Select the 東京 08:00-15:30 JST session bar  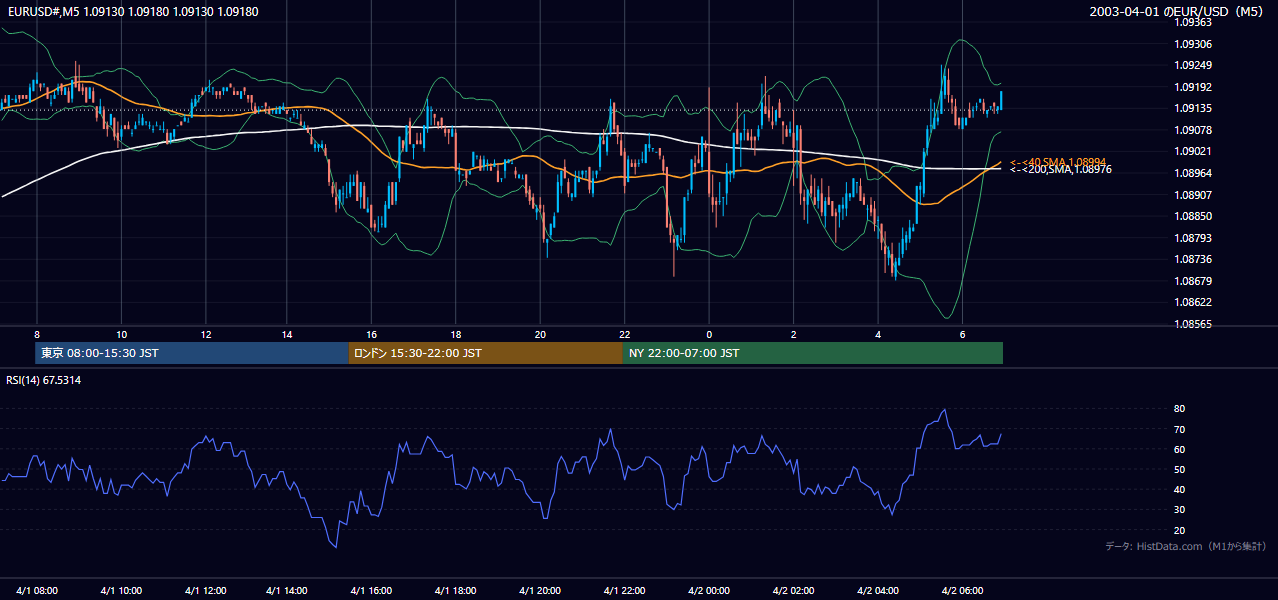pos(192,353)
